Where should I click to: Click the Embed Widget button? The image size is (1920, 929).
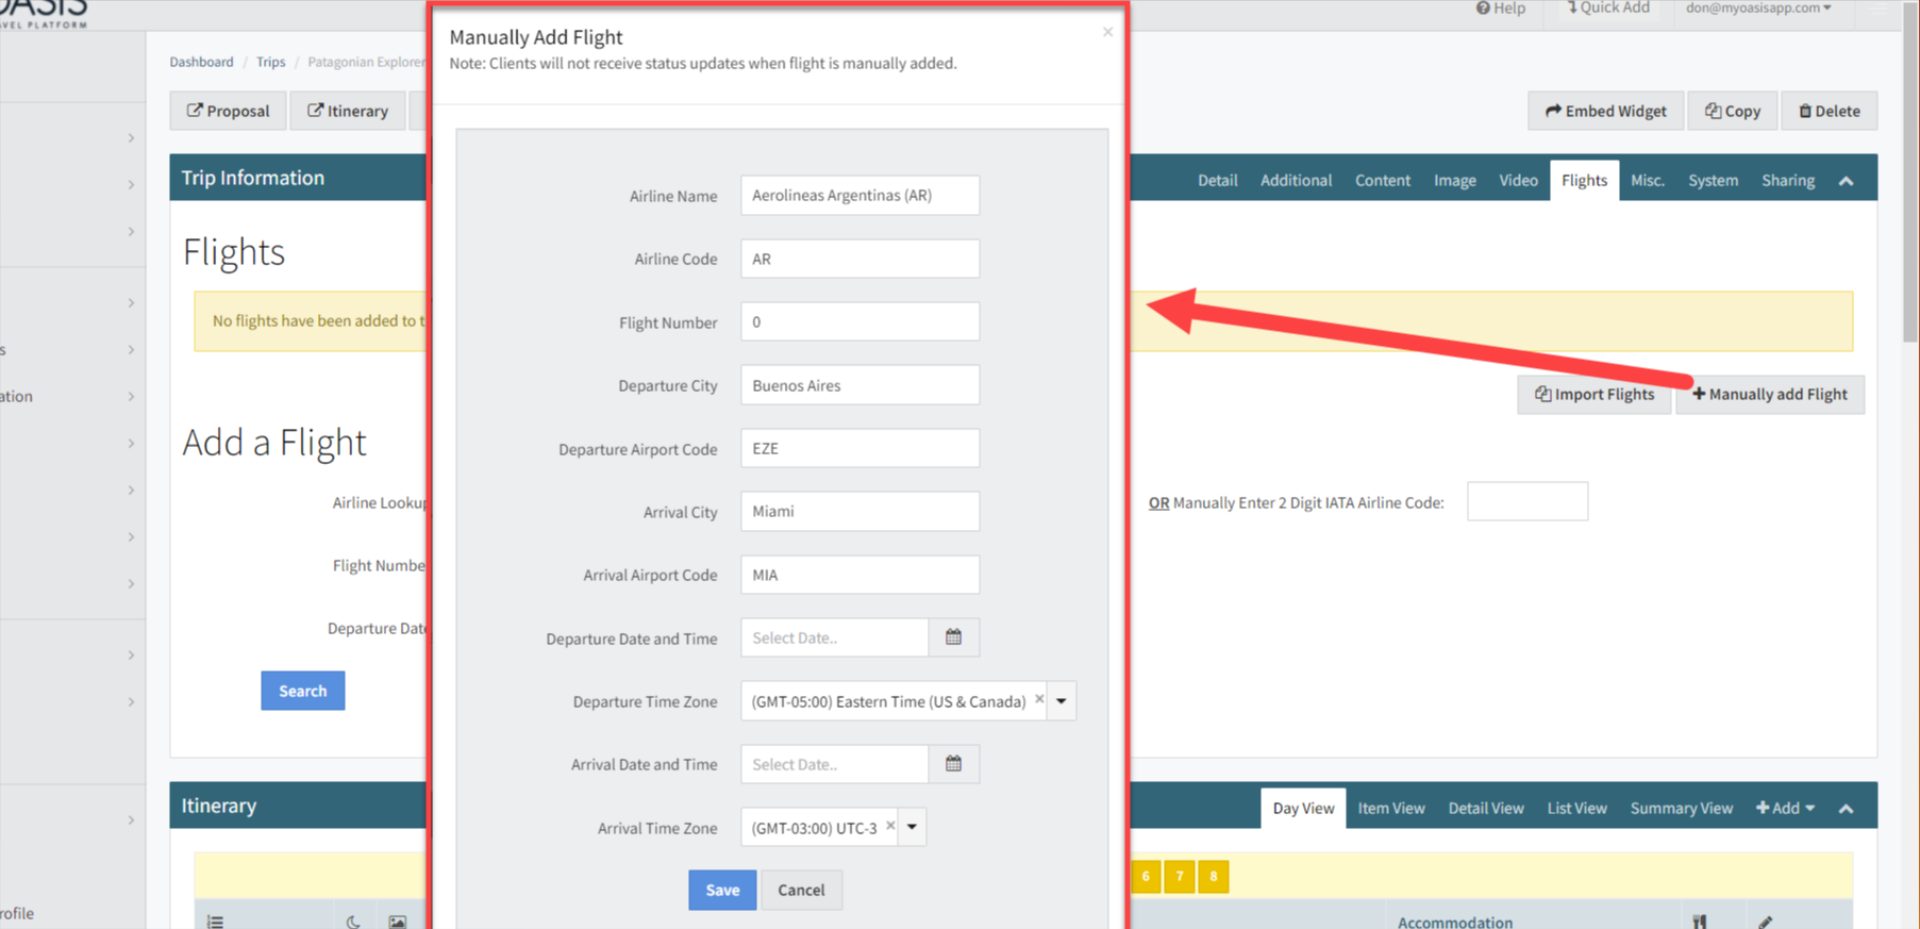[1605, 111]
